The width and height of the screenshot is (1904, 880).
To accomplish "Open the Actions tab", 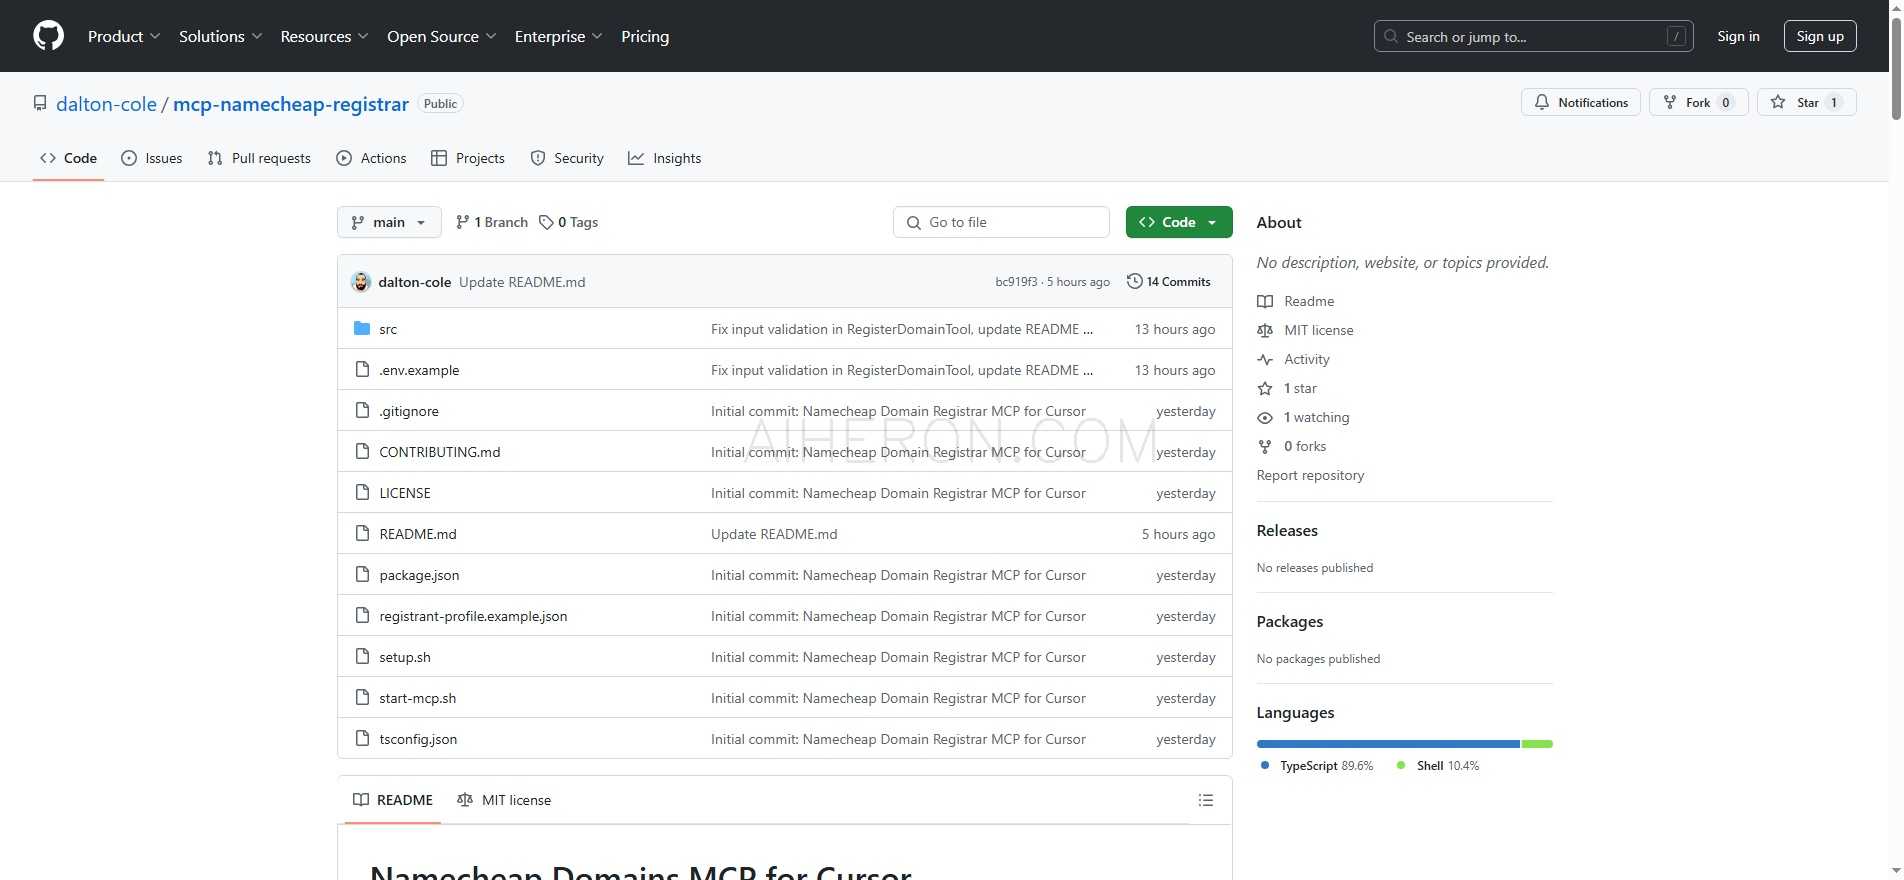I will [371, 158].
